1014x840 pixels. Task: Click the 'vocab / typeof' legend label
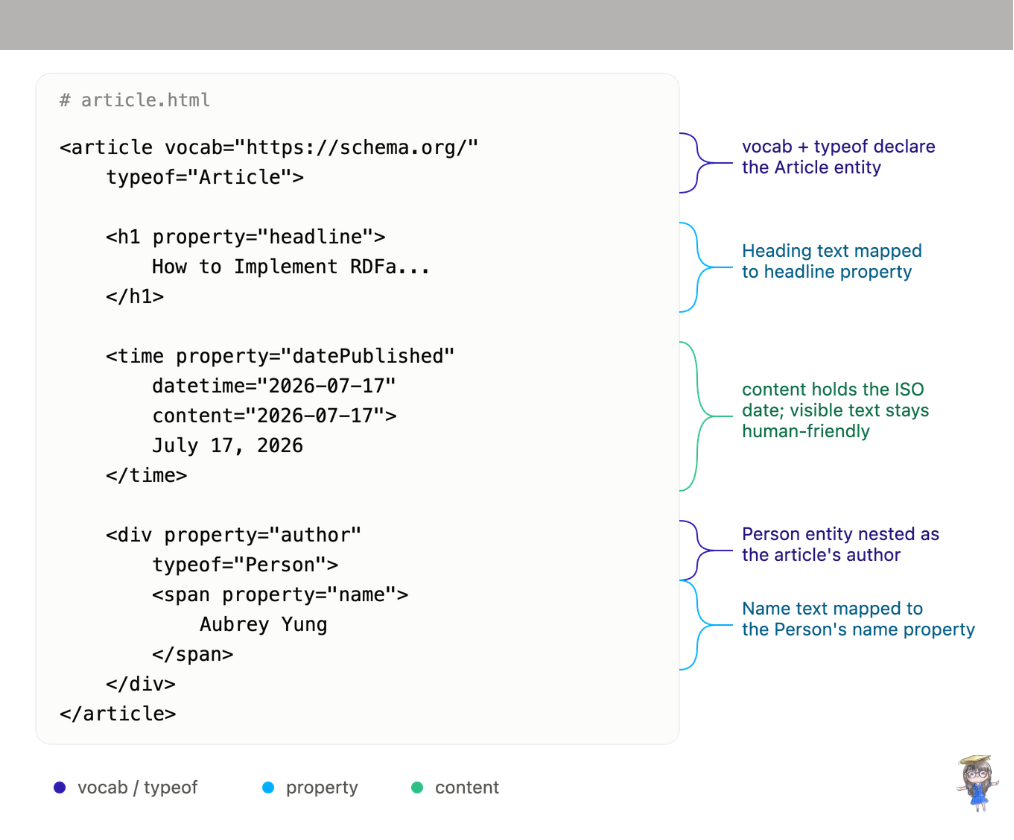pos(137,787)
